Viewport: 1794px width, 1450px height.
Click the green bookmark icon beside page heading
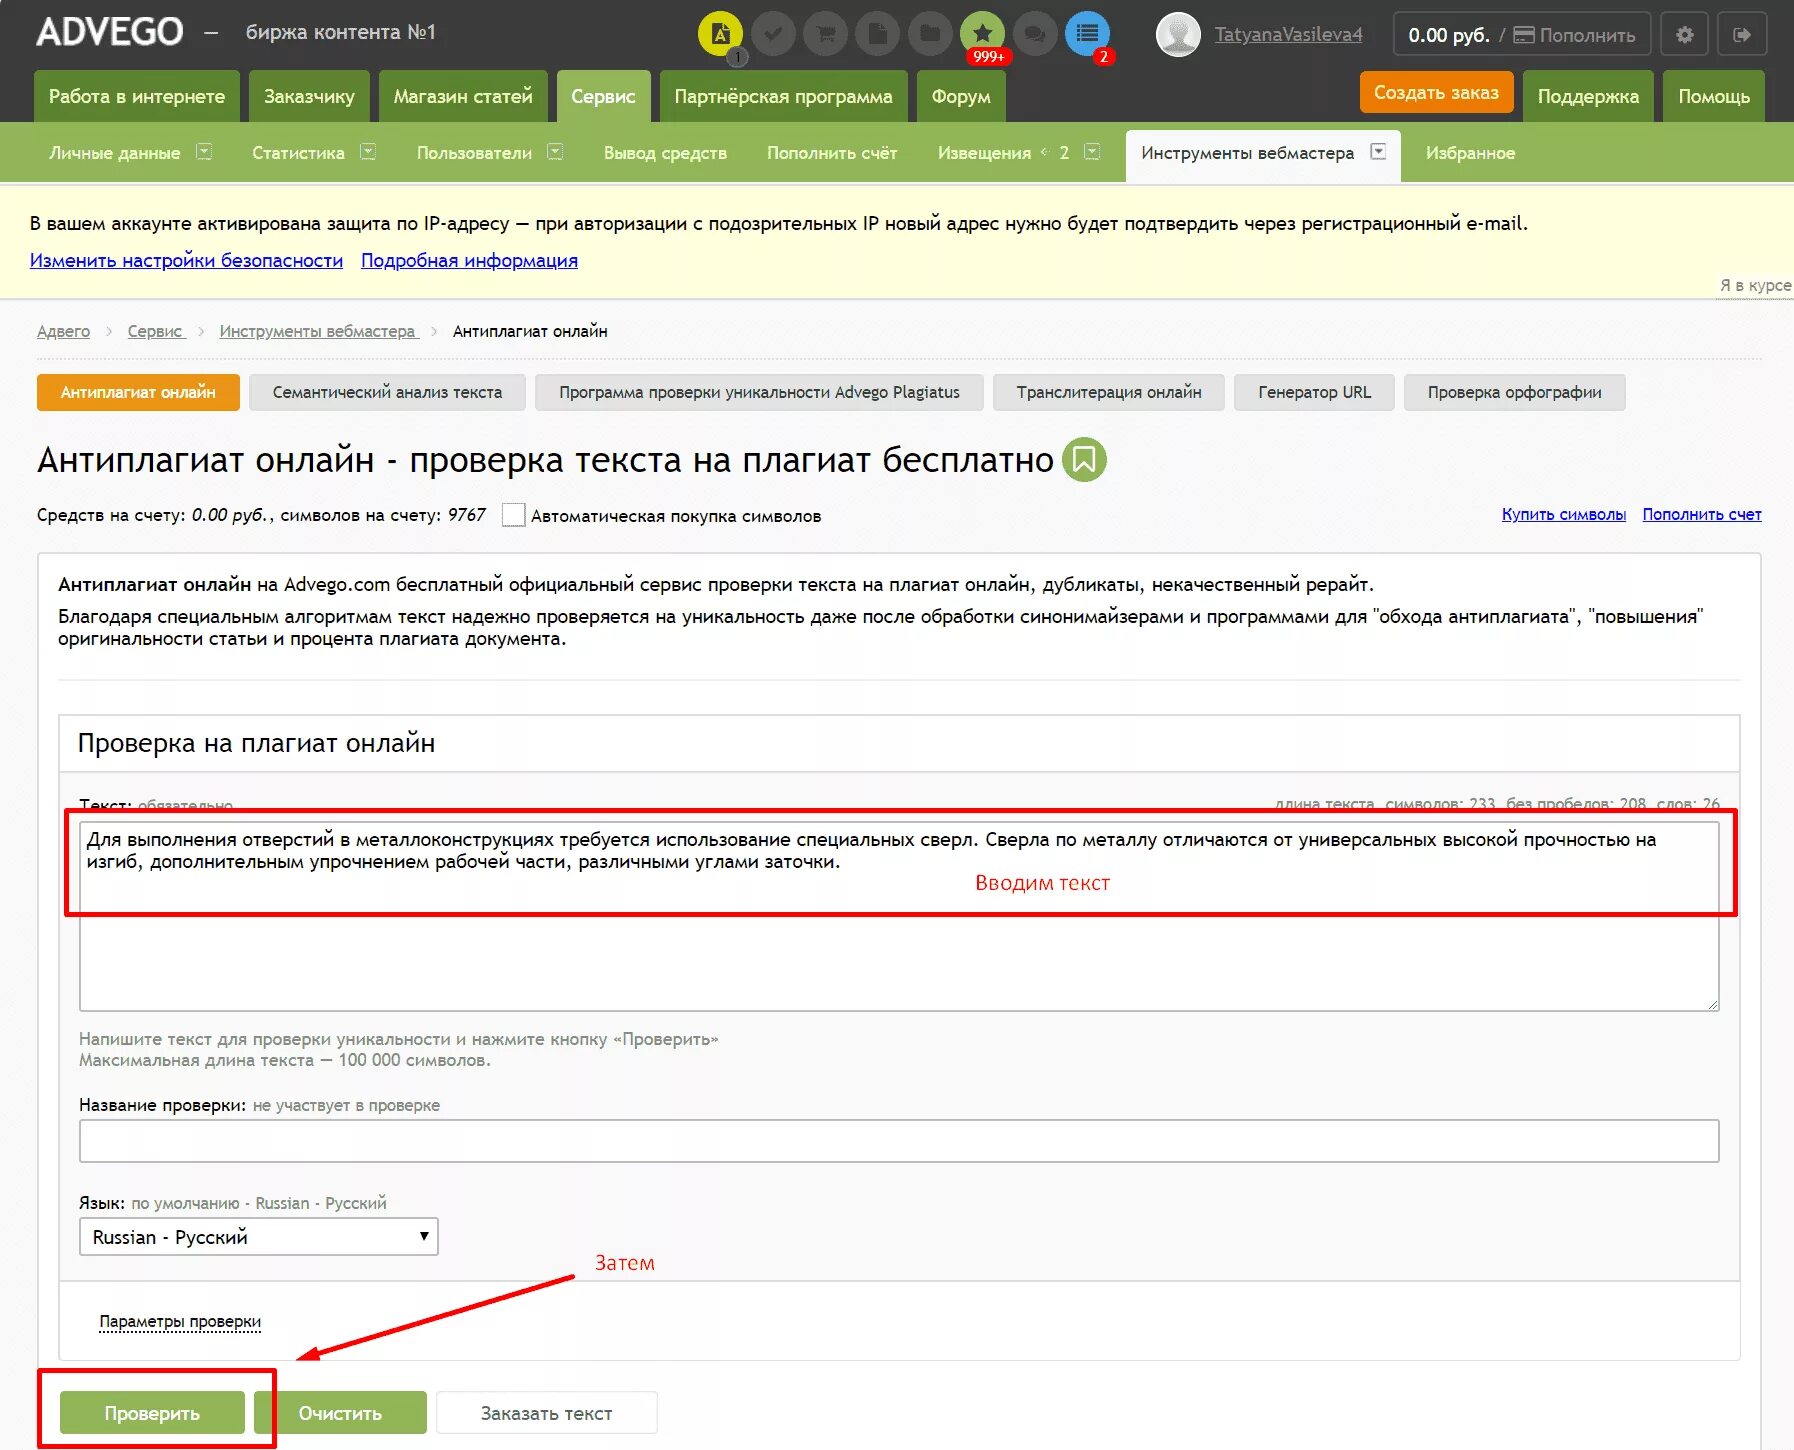(x=1084, y=460)
